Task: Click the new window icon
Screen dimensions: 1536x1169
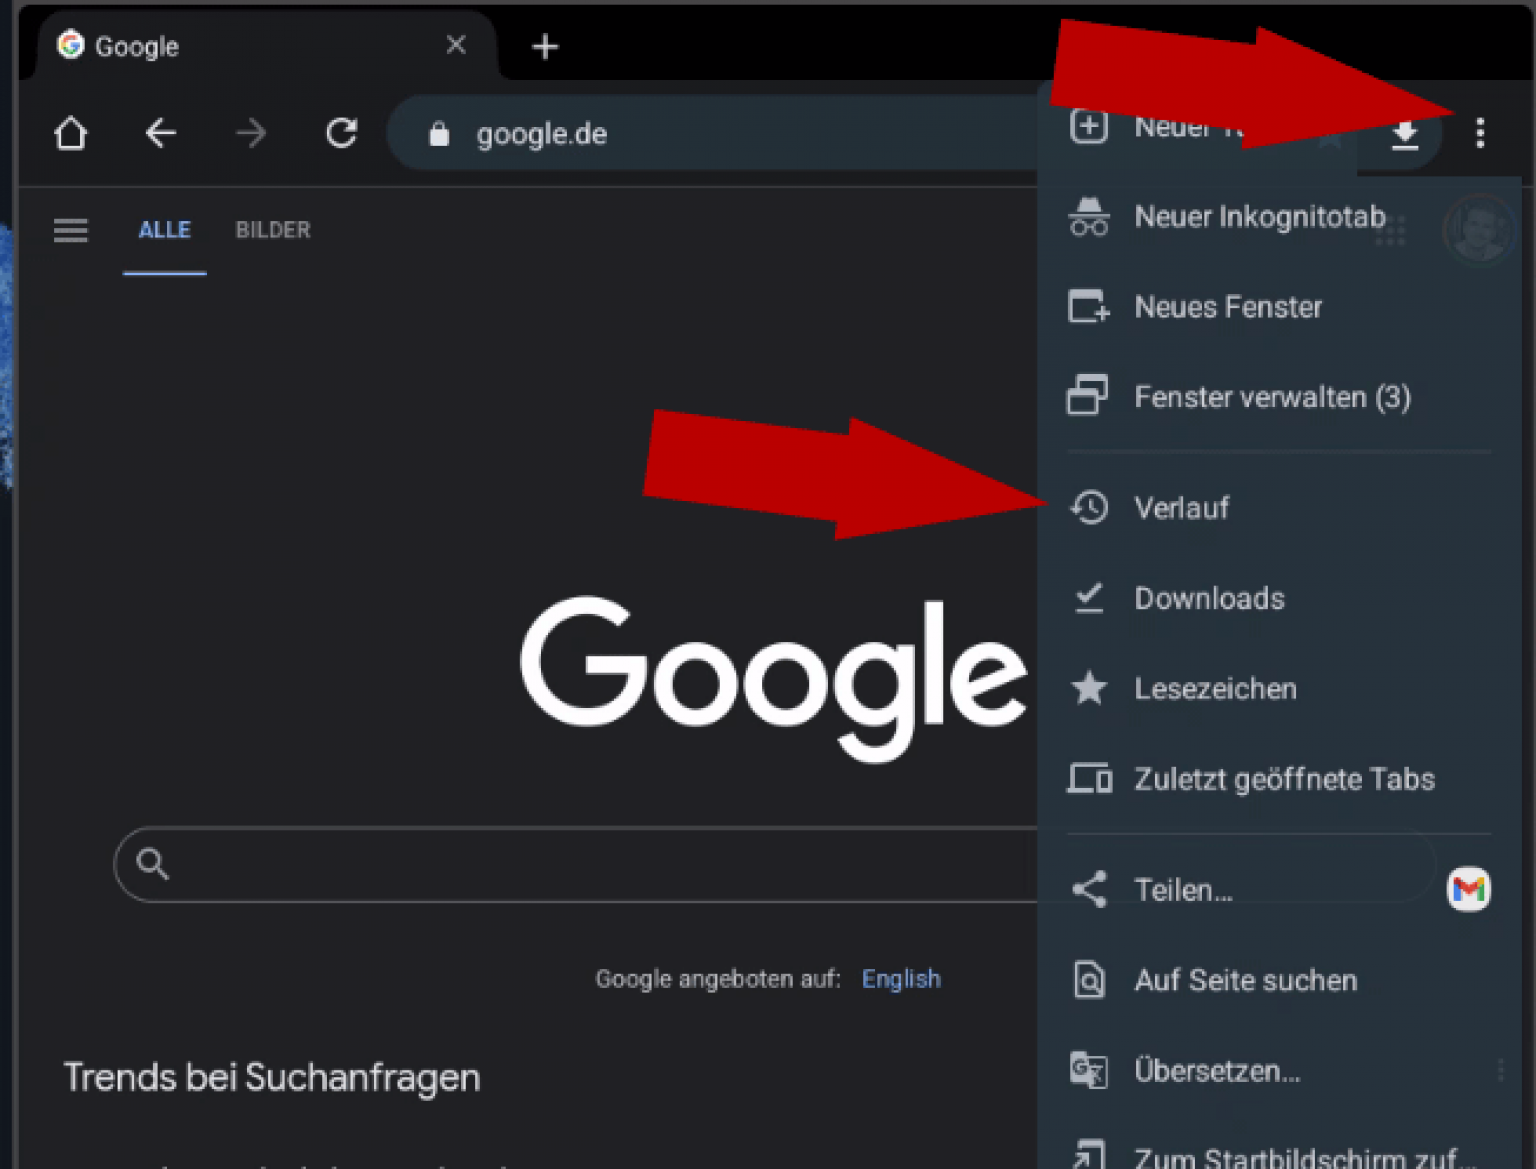Action: 1089,306
